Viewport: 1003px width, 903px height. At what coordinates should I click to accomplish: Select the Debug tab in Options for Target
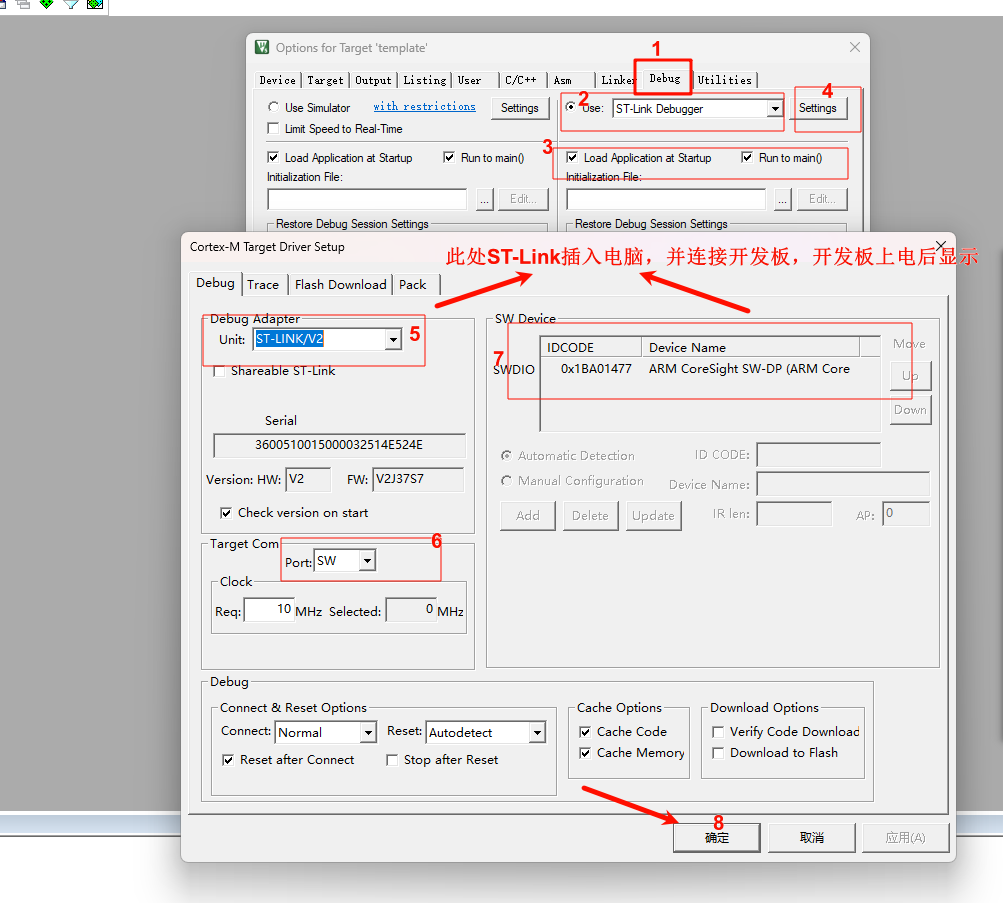click(665, 78)
